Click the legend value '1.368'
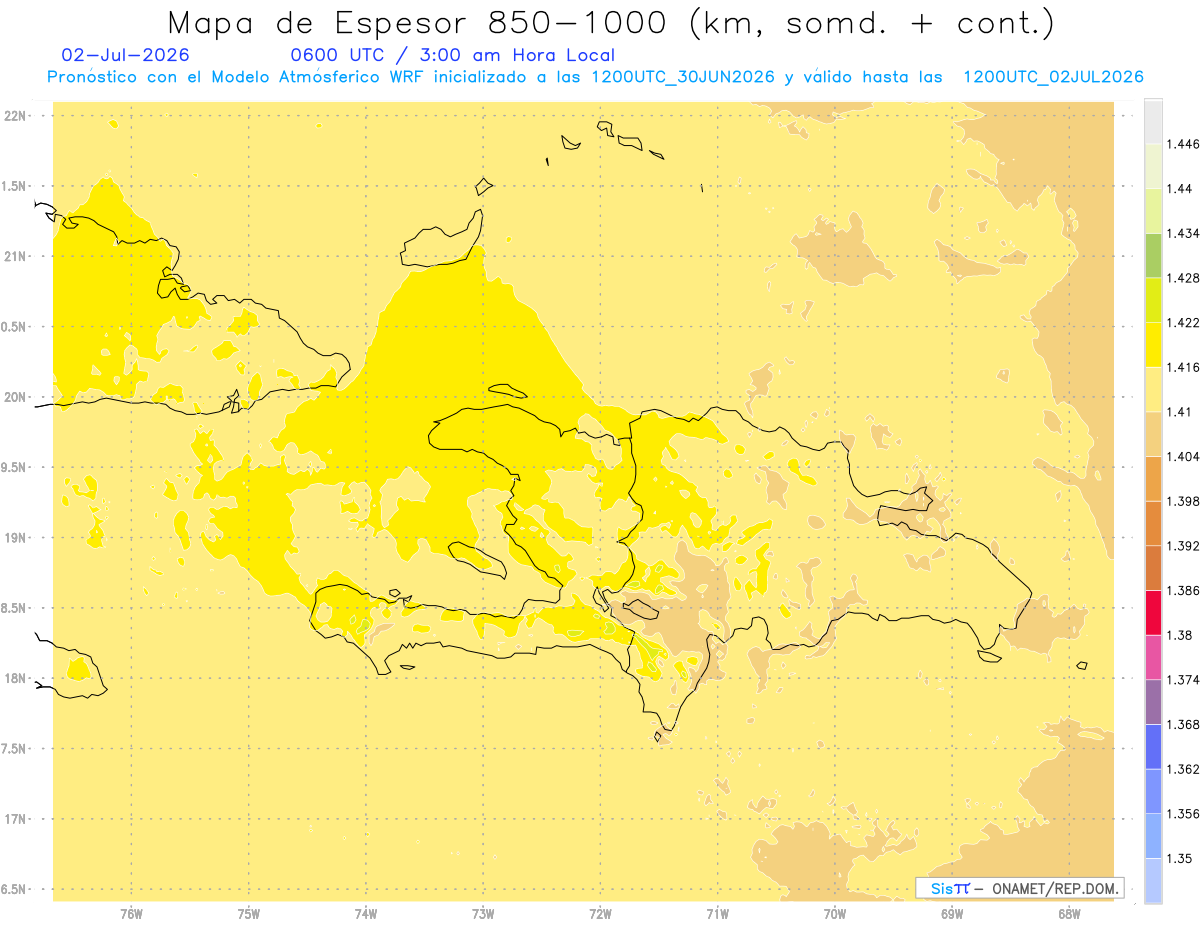 coord(1184,725)
